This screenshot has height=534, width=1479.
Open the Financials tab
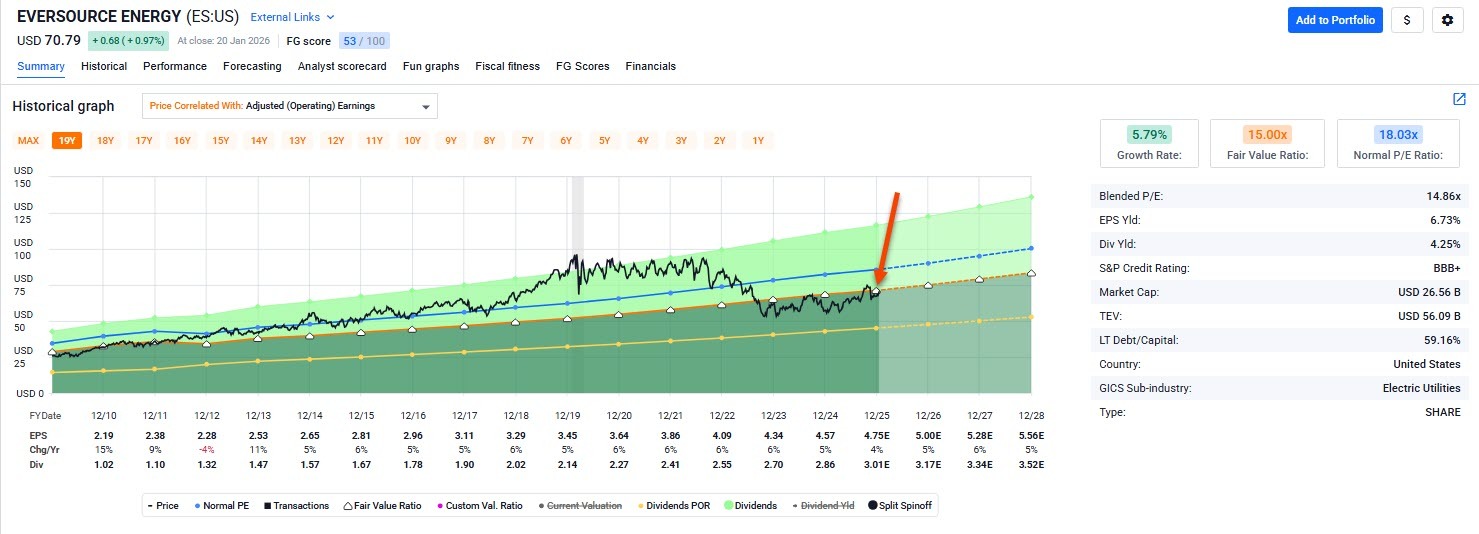[x=651, y=66]
